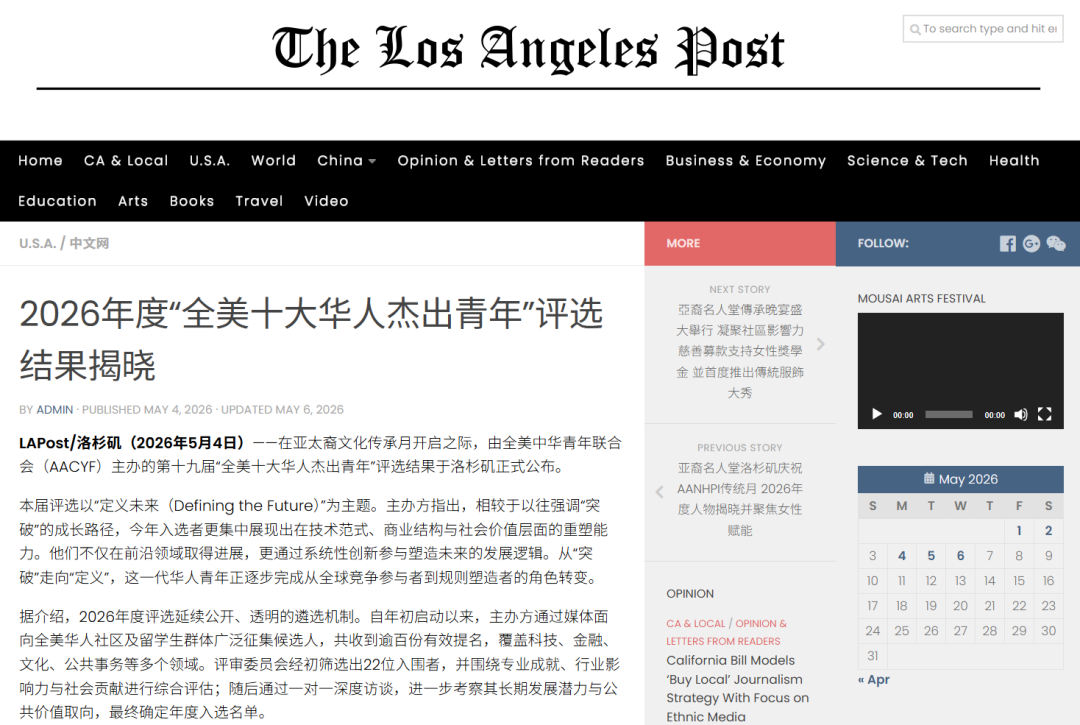Open the Arts section
The width and height of the screenshot is (1080, 725).
[x=133, y=201]
